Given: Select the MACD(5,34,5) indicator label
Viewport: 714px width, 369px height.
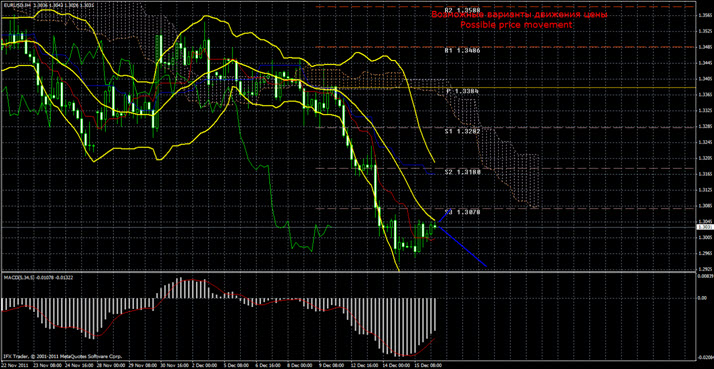Looking at the screenshot, I should pyautogui.click(x=17, y=277).
